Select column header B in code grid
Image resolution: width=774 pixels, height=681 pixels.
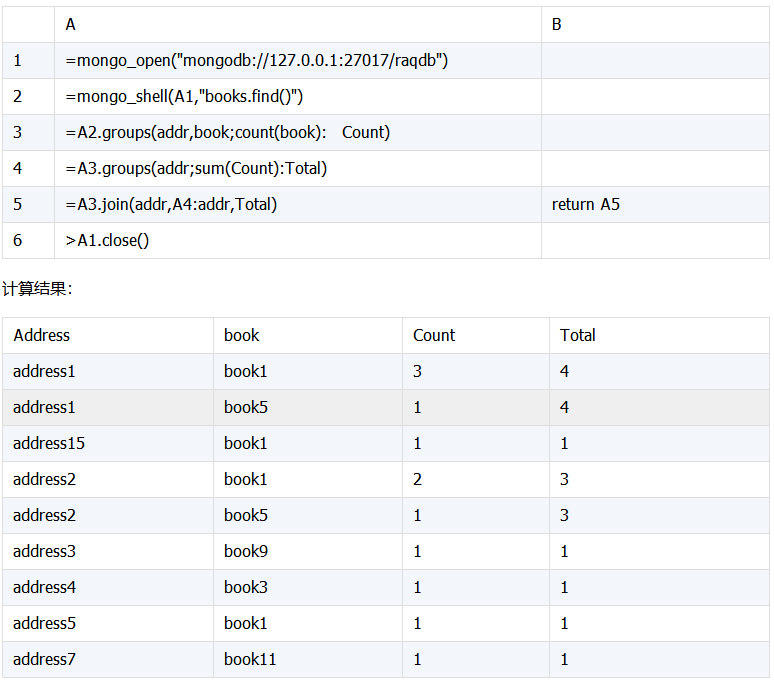tap(557, 24)
